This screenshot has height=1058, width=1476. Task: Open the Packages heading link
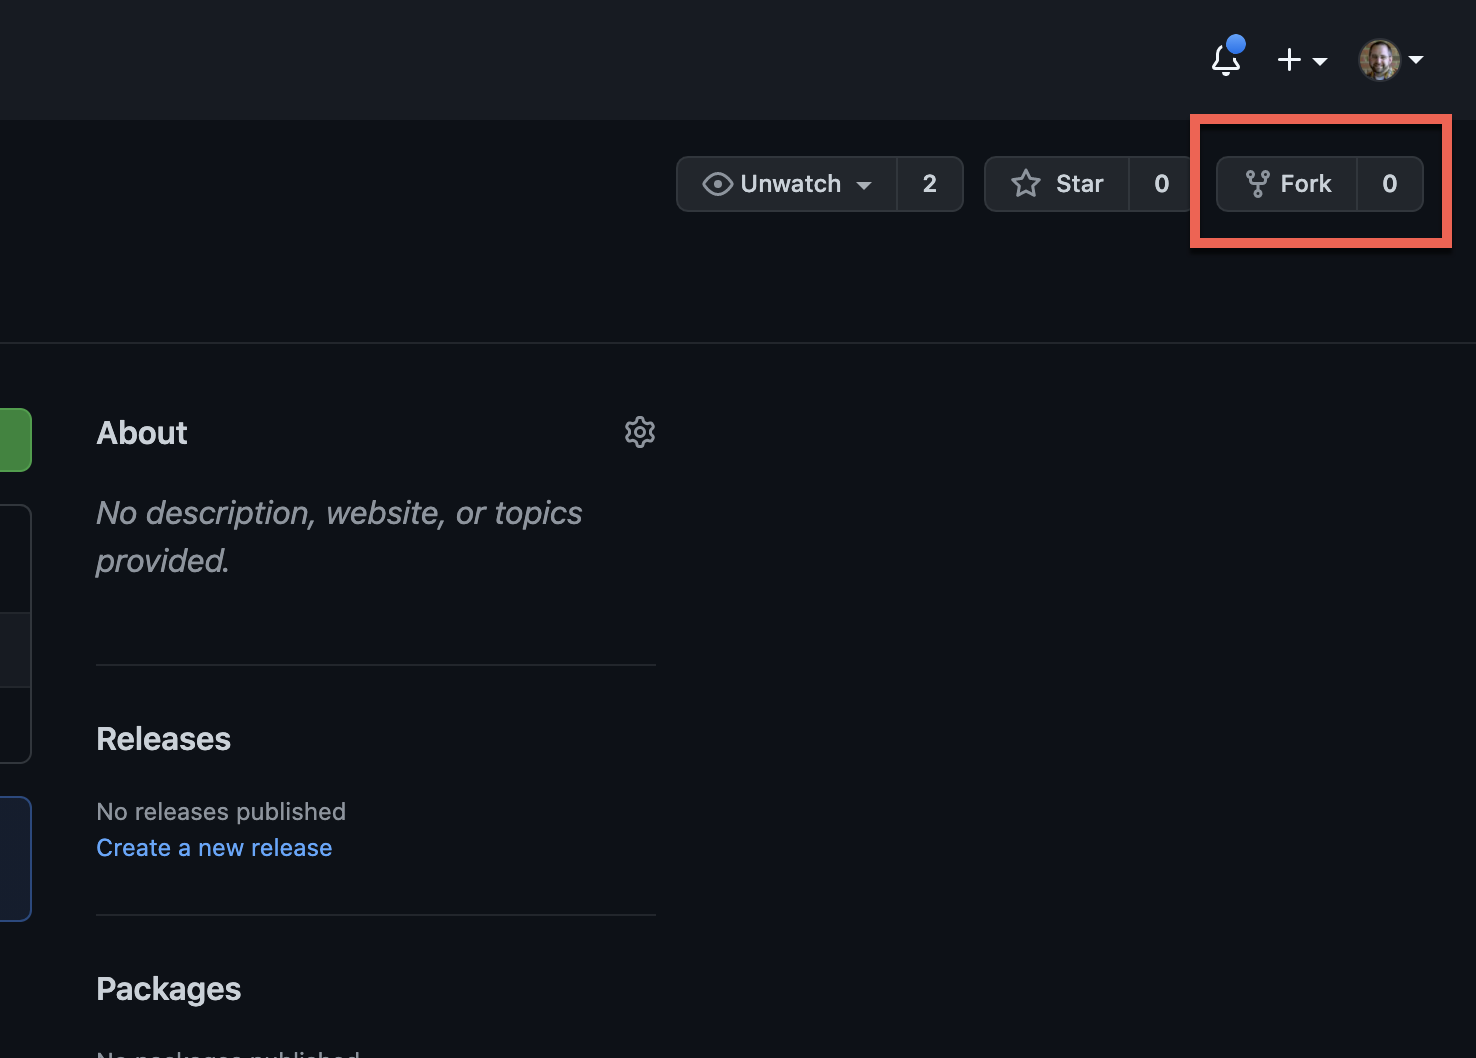tap(169, 989)
